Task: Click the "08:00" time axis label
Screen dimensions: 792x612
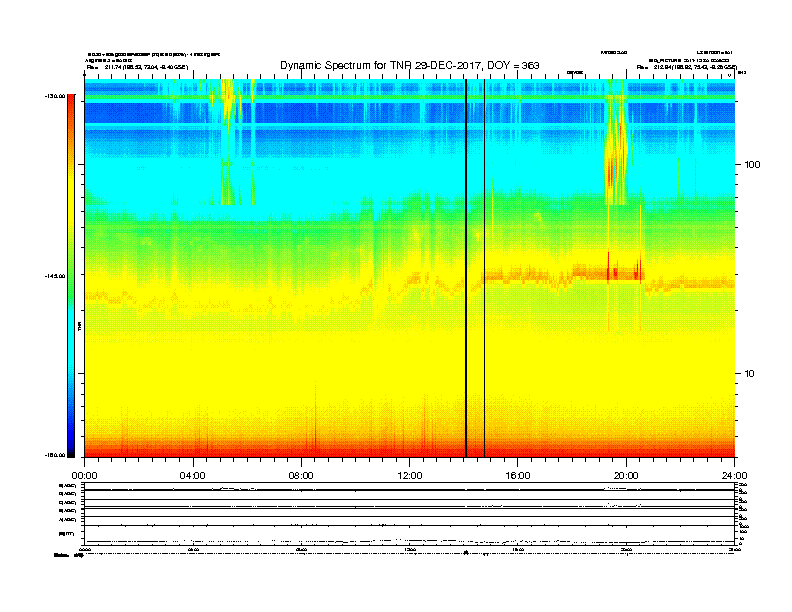Action: [301, 476]
